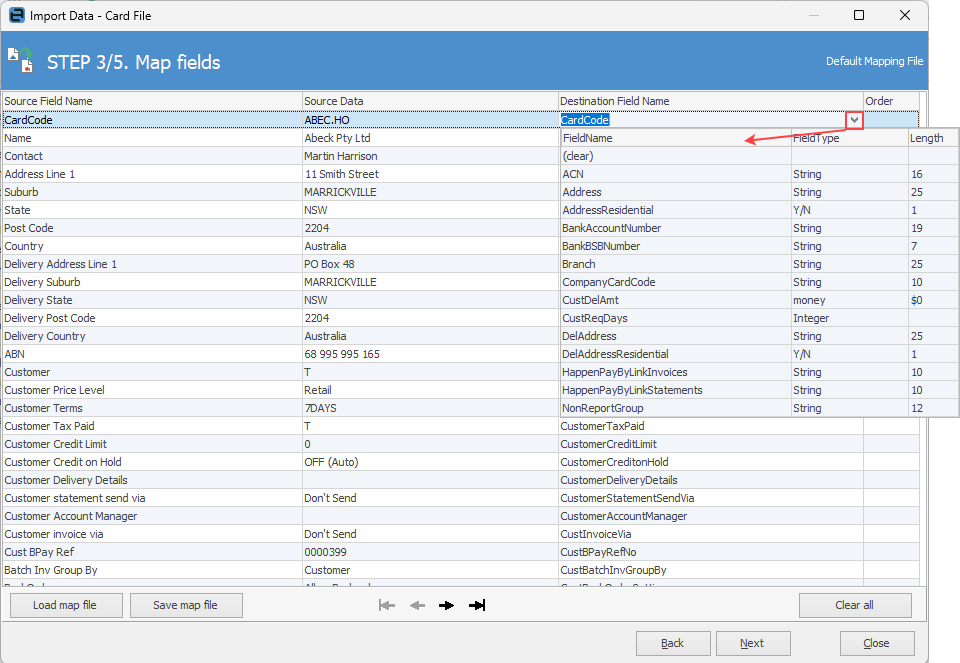Viewport: 960px width, 663px height.
Task: Go to the Next wizard step
Action: pyautogui.click(x=752, y=643)
